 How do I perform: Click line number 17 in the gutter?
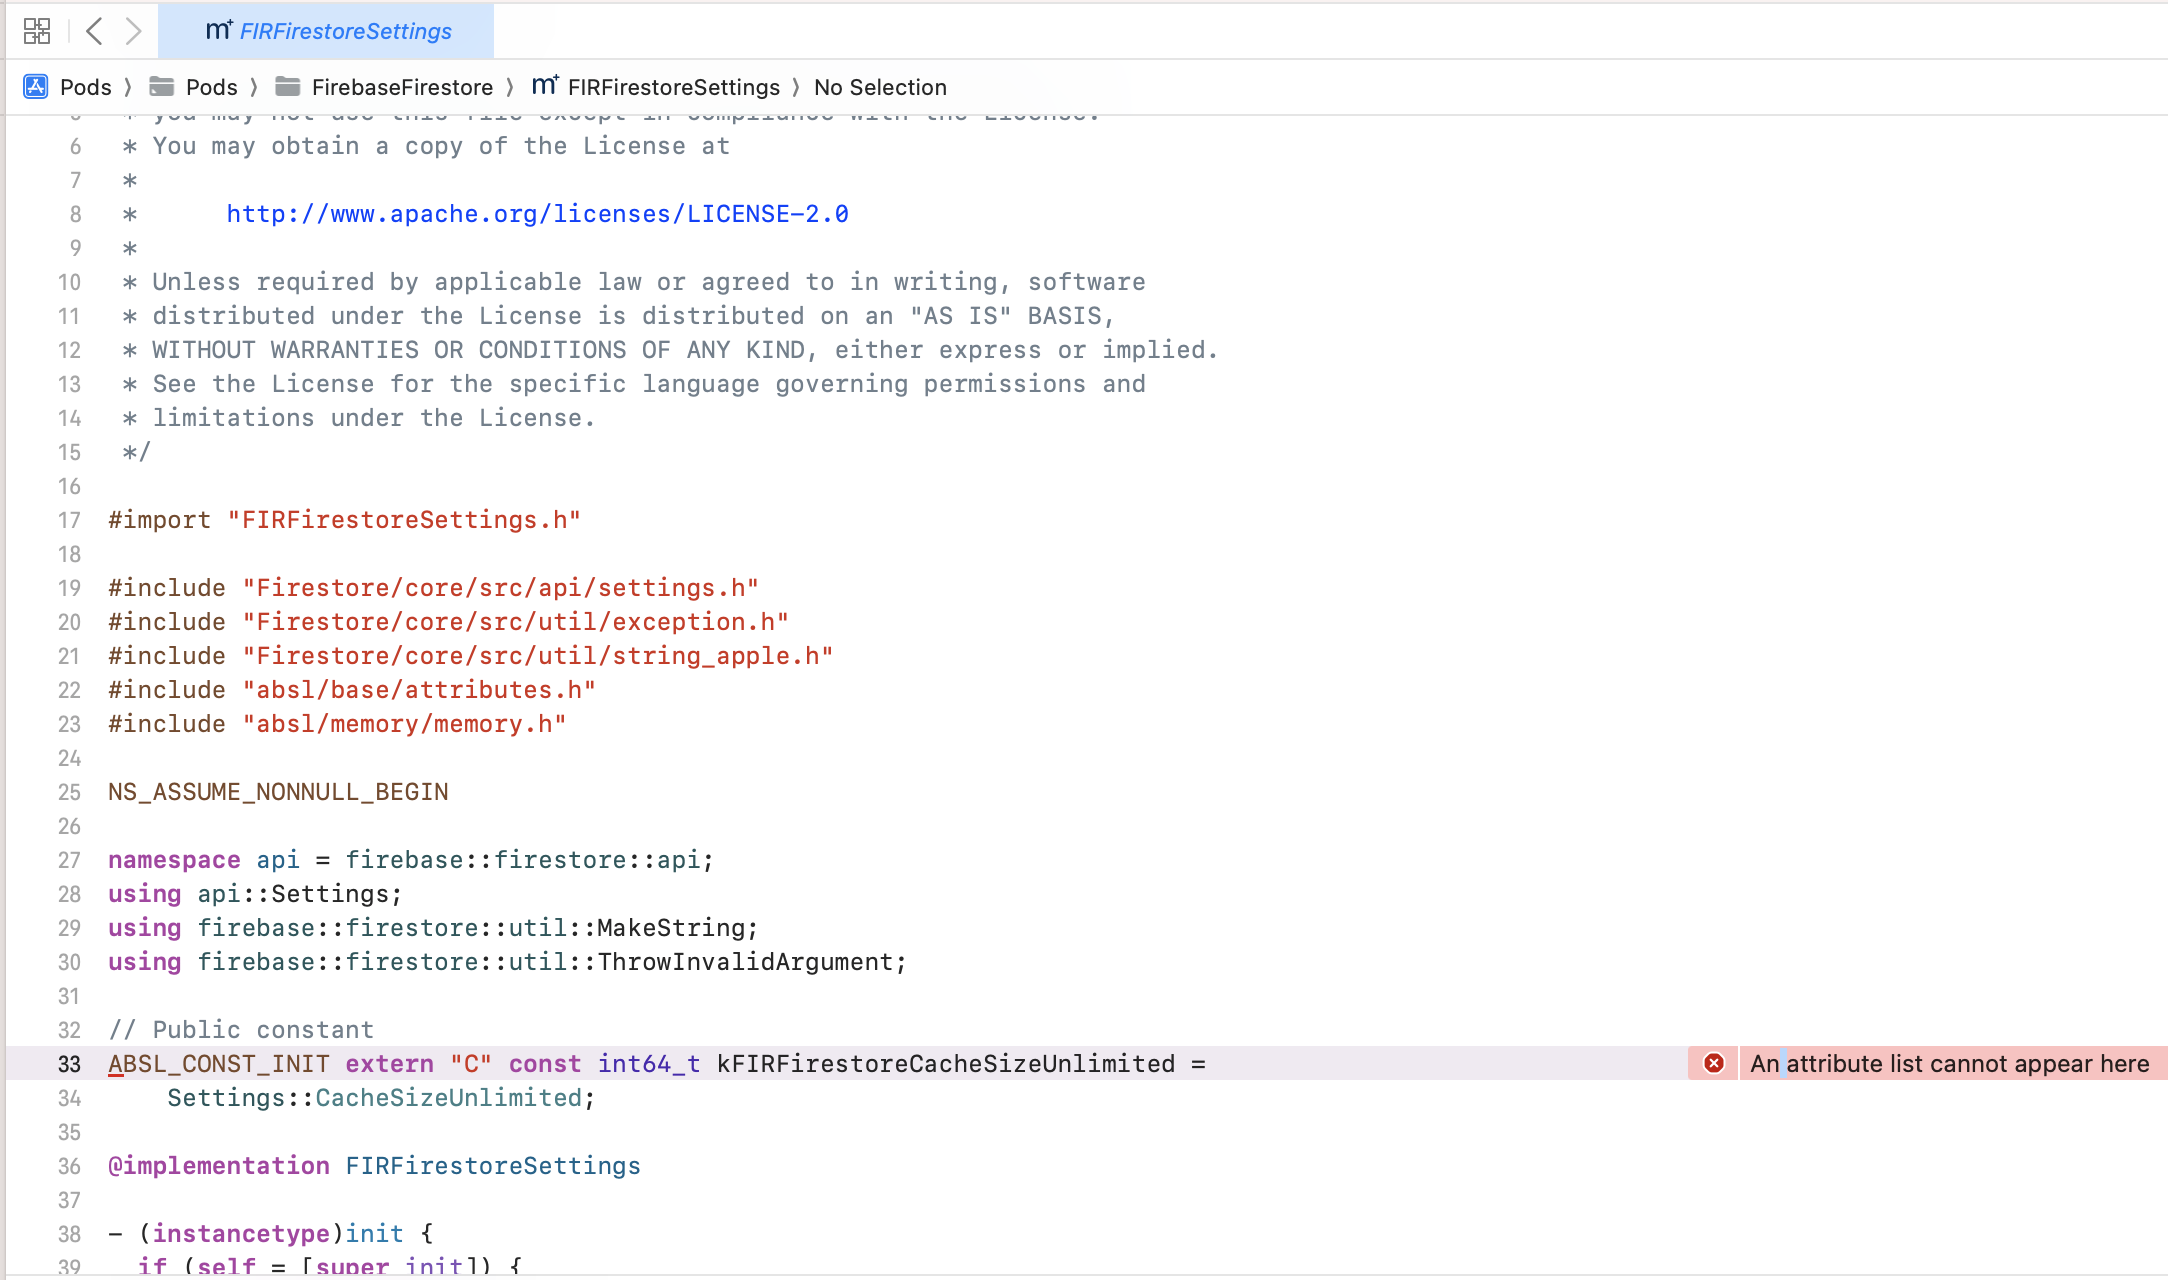click(x=69, y=520)
